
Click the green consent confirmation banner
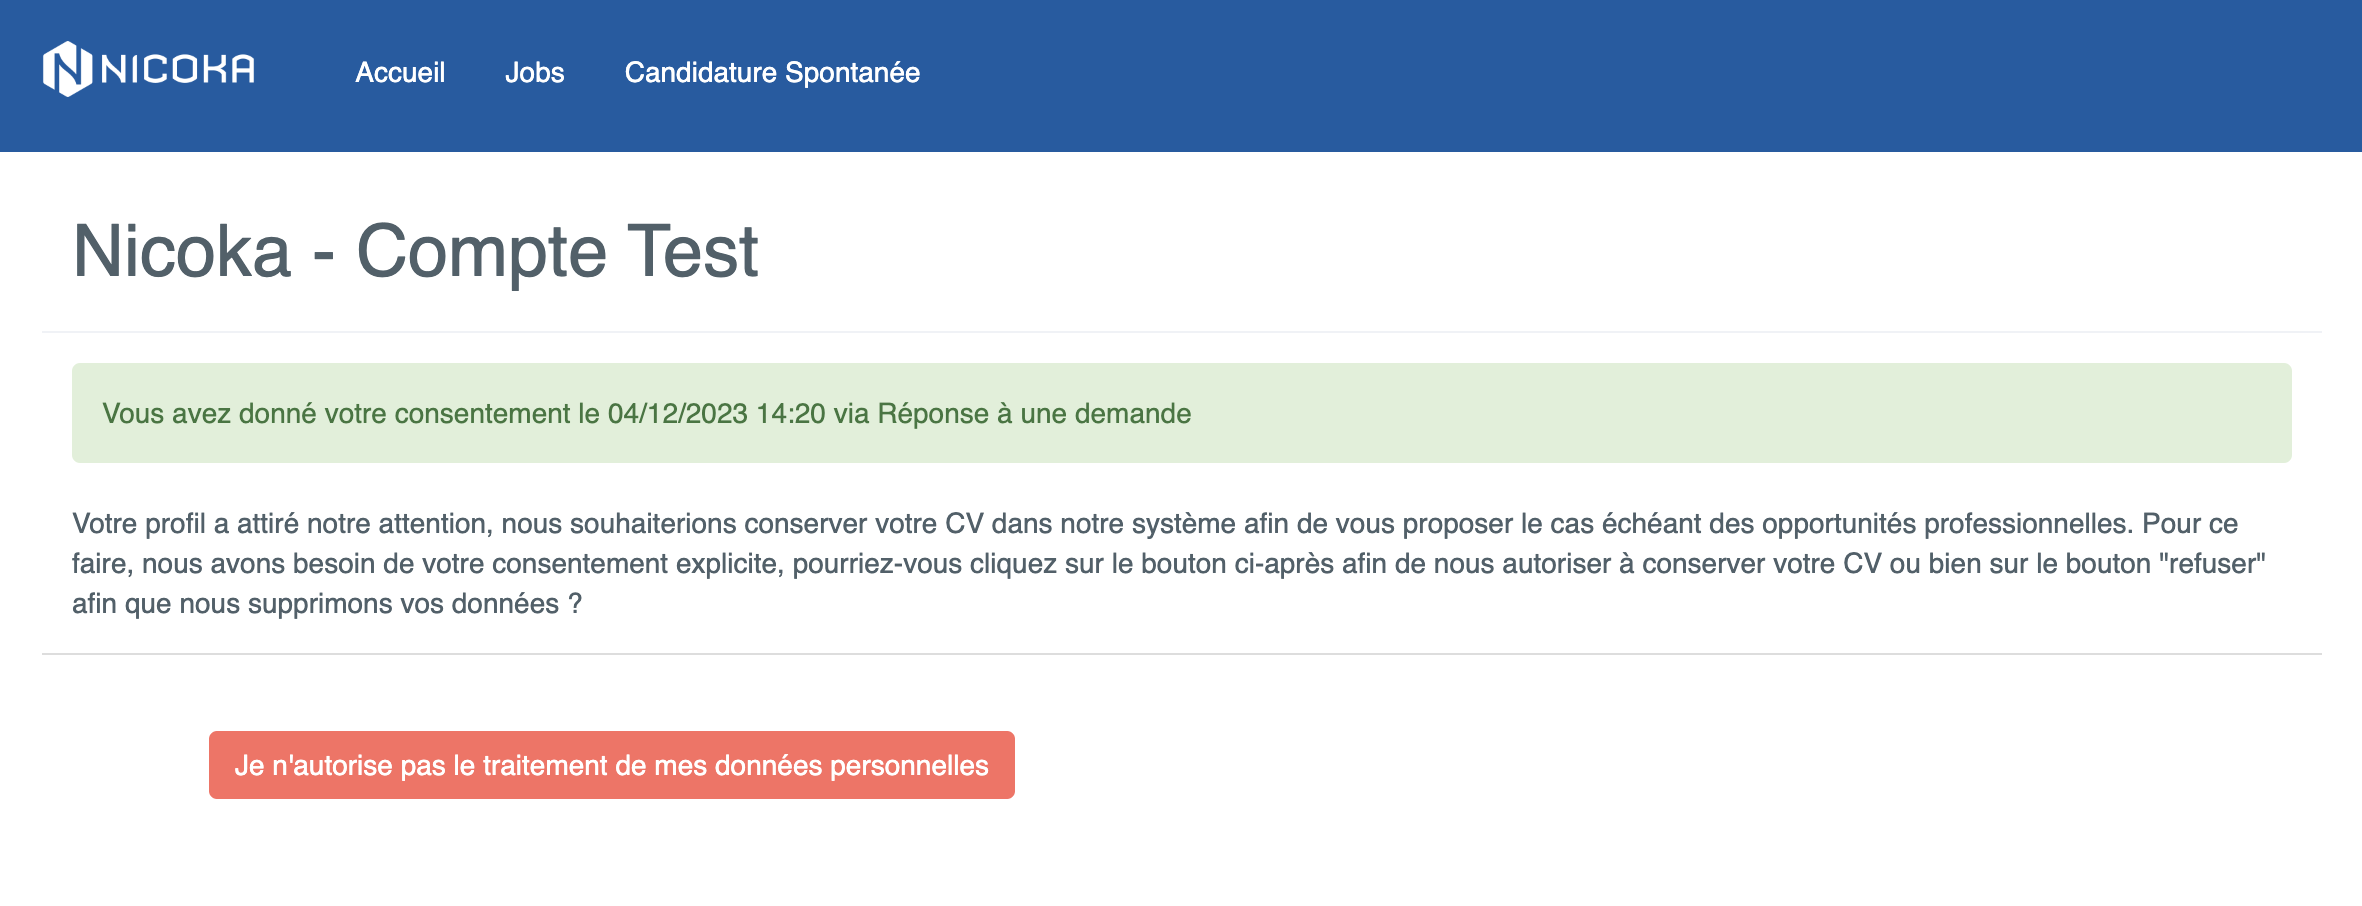coord(1182,413)
